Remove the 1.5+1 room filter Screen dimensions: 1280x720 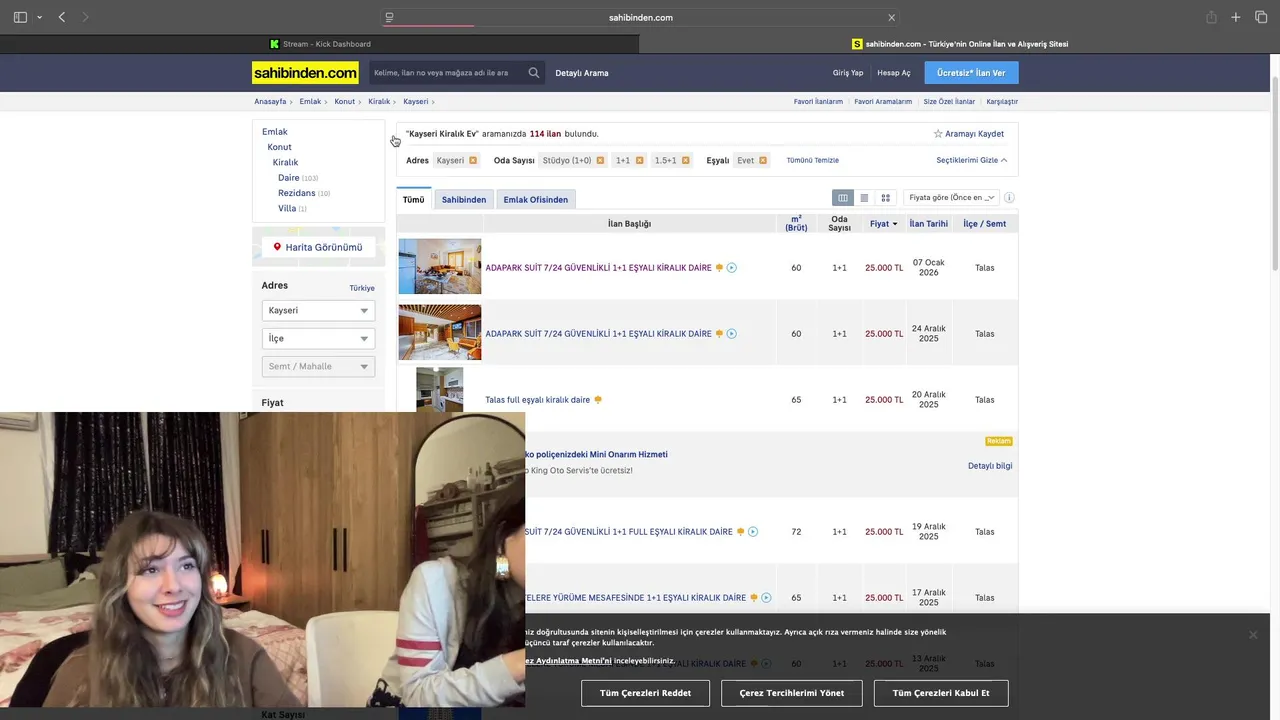686,160
